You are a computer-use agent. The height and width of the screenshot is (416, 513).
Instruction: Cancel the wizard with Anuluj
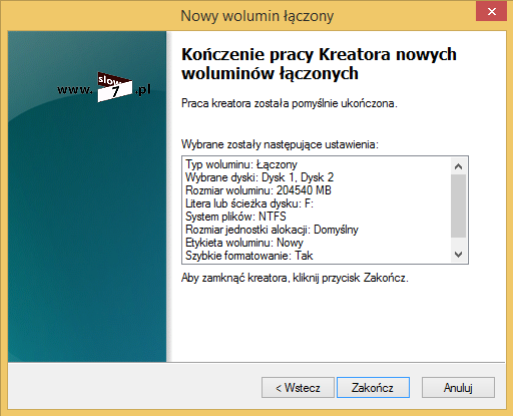(x=458, y=387)
